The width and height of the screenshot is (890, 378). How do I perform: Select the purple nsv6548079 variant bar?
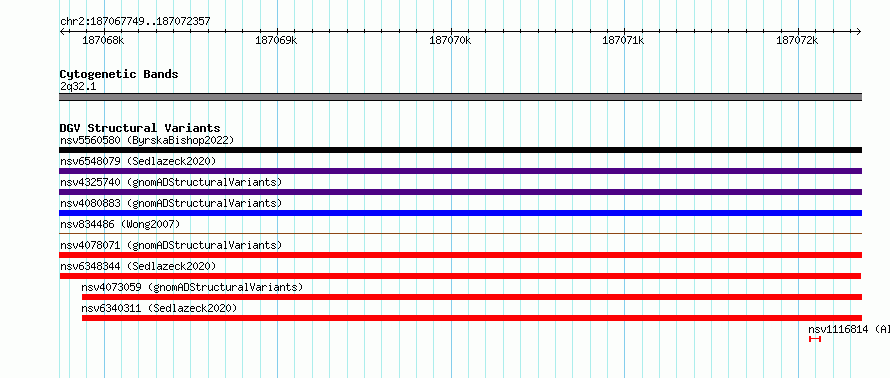460,171
